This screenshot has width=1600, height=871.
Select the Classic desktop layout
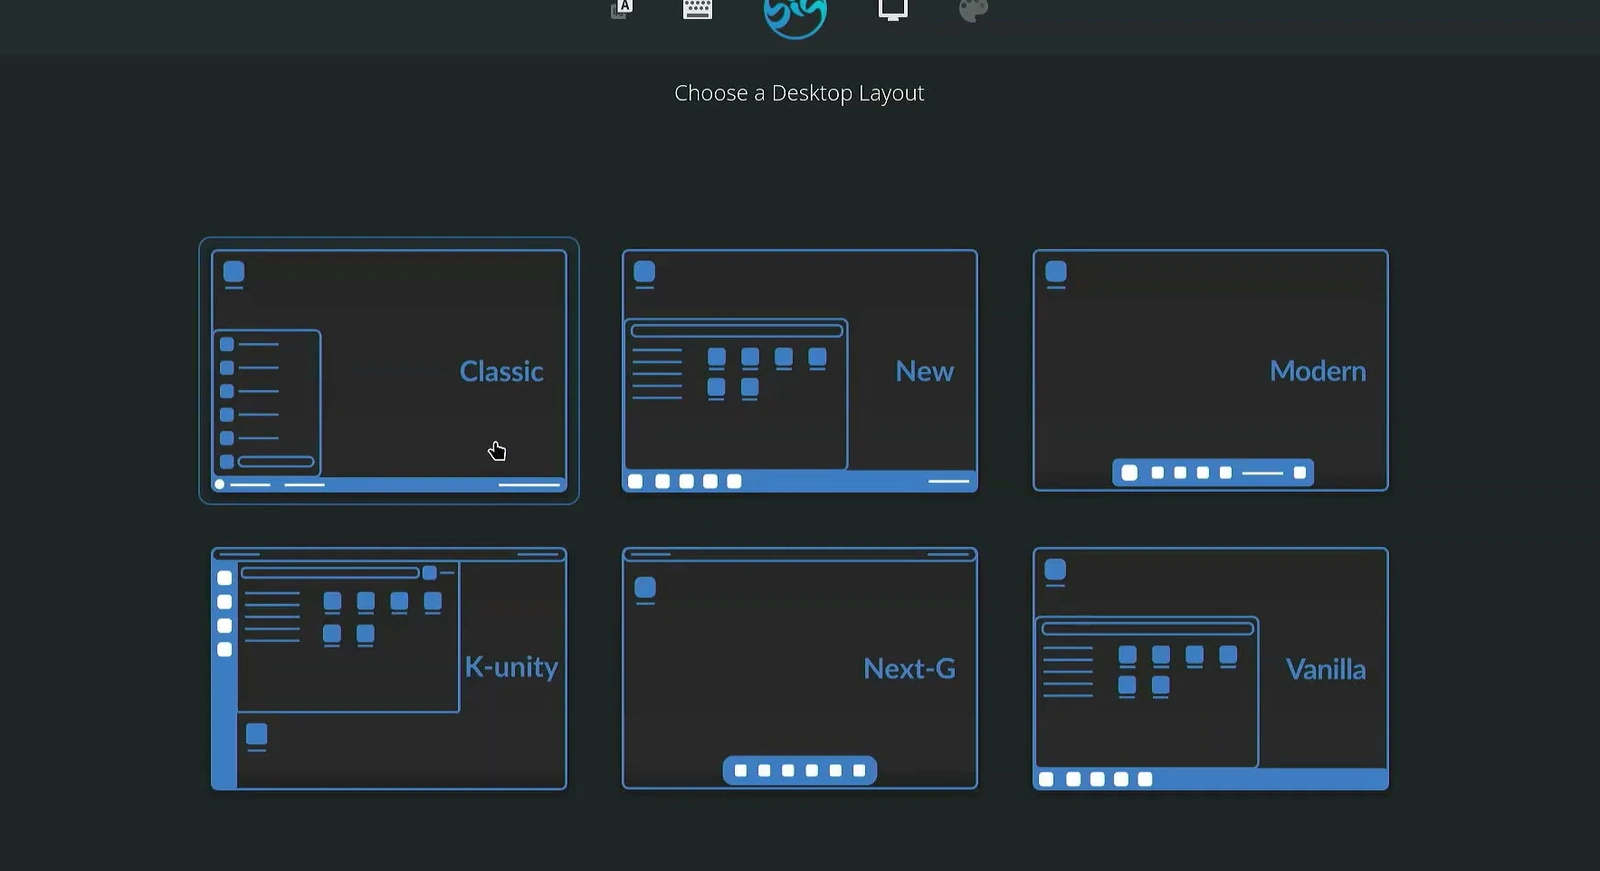pyautogui.click(x=389, y=370)
